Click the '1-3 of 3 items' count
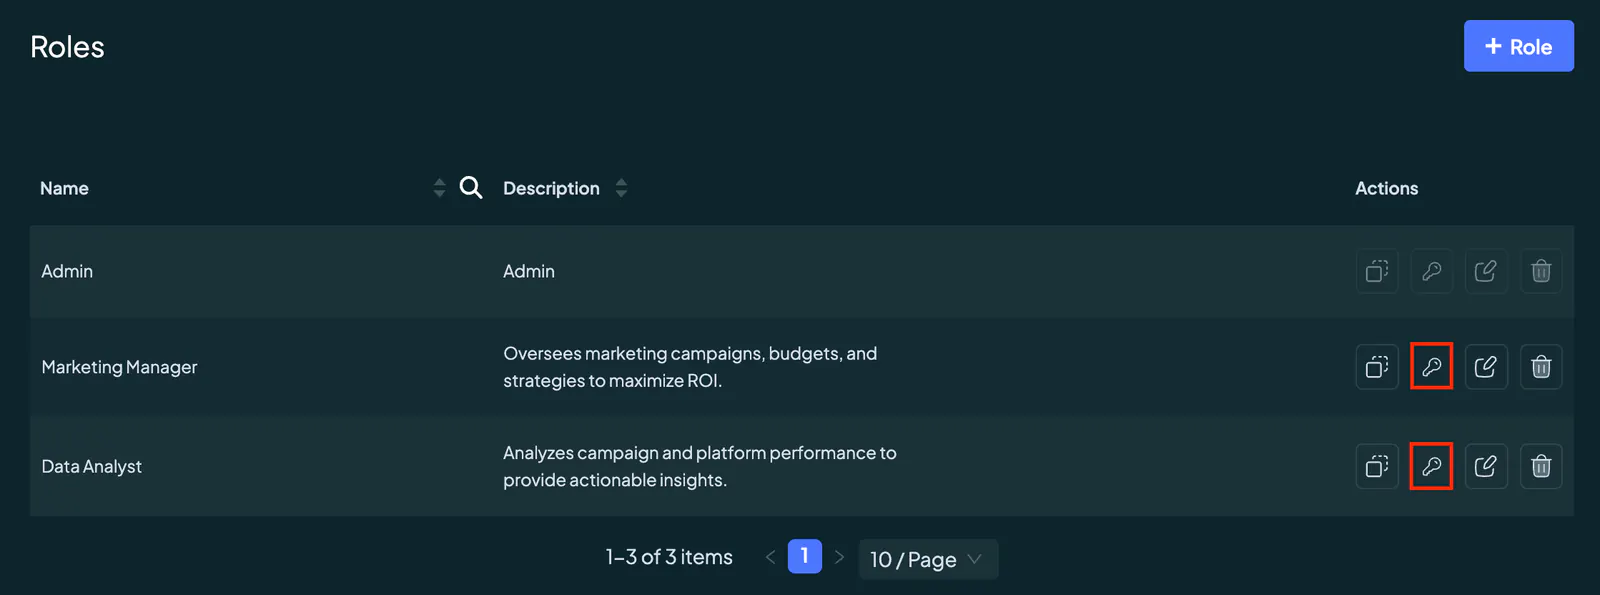 tap(669, 557)
